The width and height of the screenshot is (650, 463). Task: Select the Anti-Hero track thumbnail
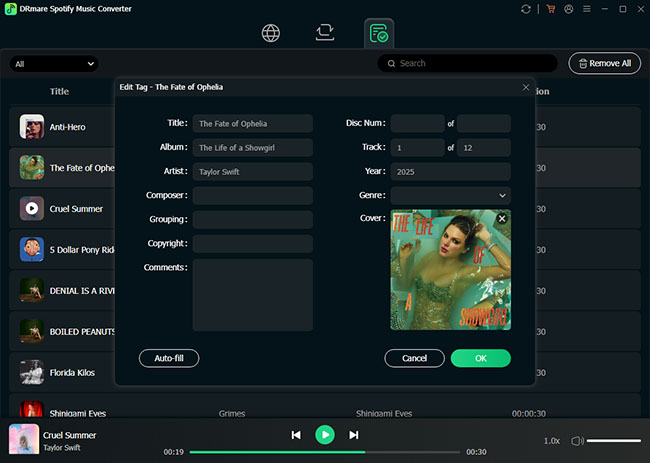click(32, 126)
